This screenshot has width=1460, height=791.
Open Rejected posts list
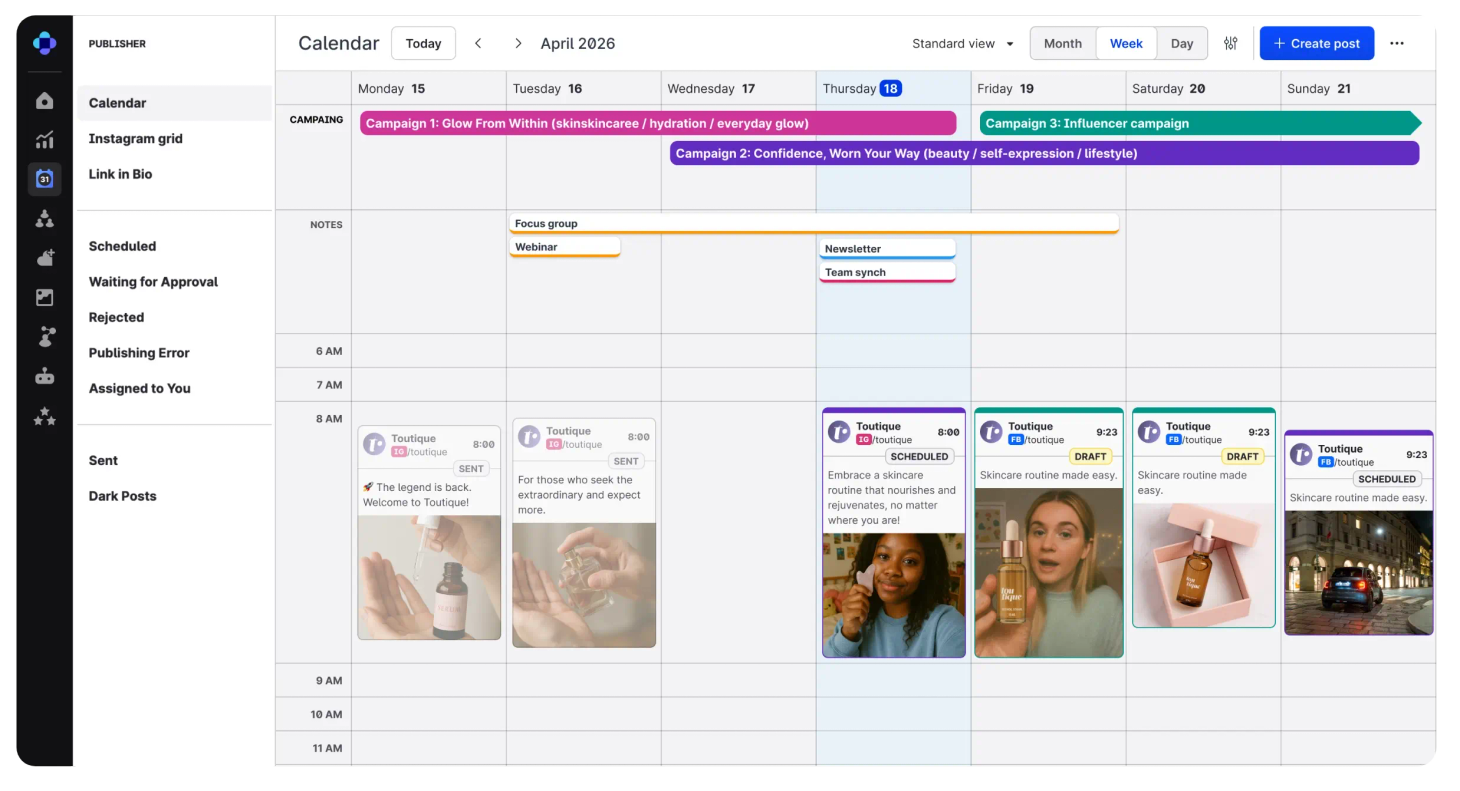point(116,317)
